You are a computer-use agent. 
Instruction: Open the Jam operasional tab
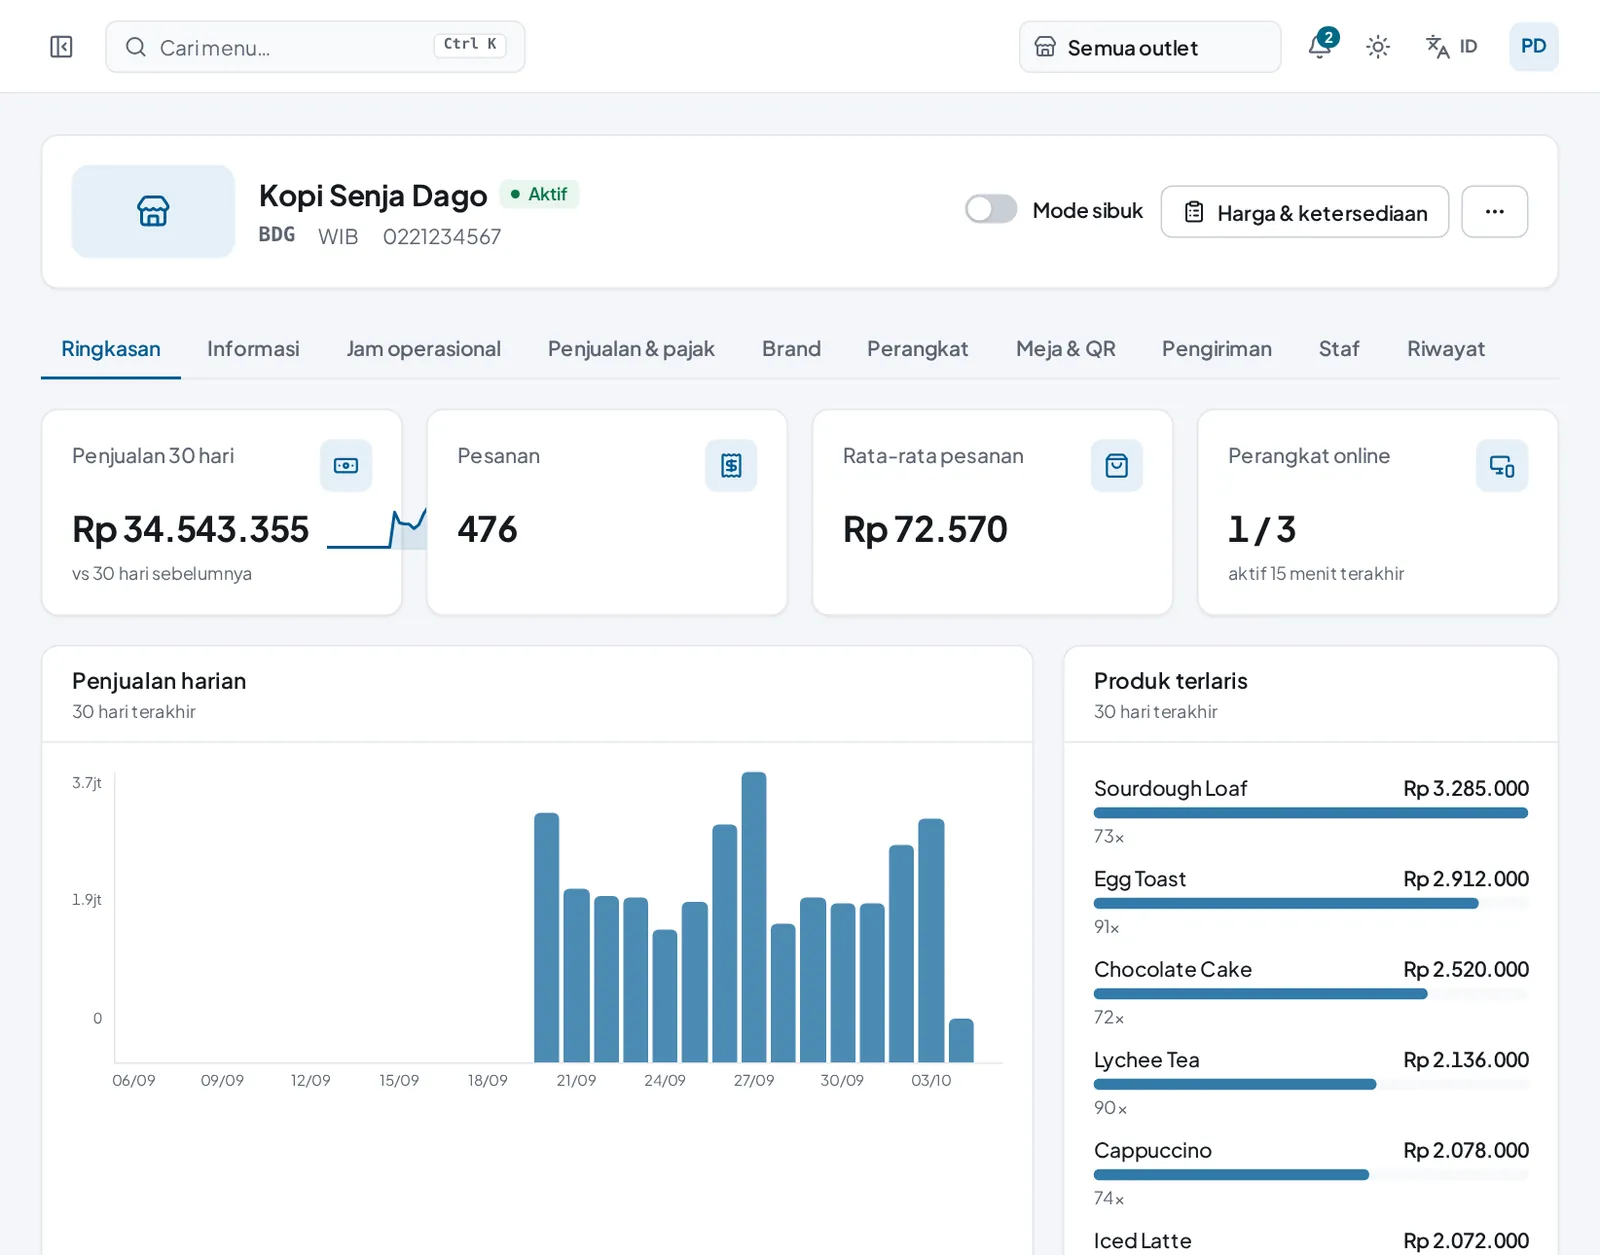pos(424,349)
